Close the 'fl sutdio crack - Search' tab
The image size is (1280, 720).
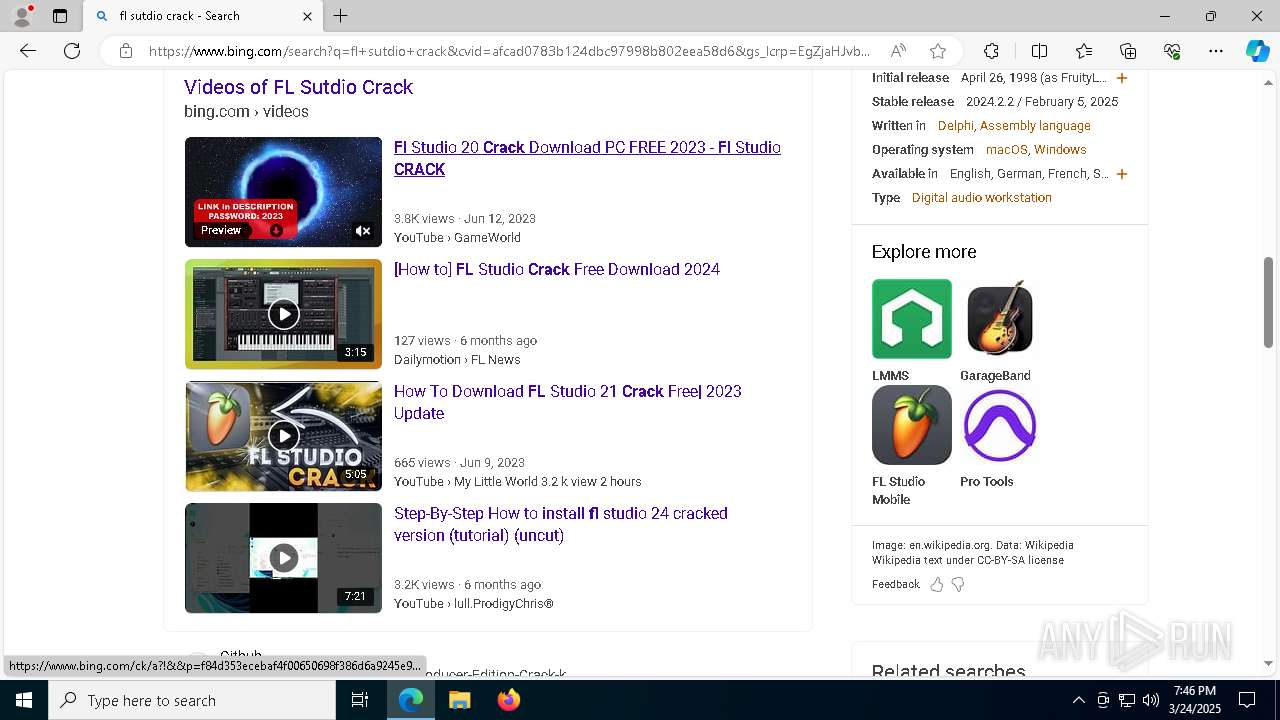click(x=307, y=16)
